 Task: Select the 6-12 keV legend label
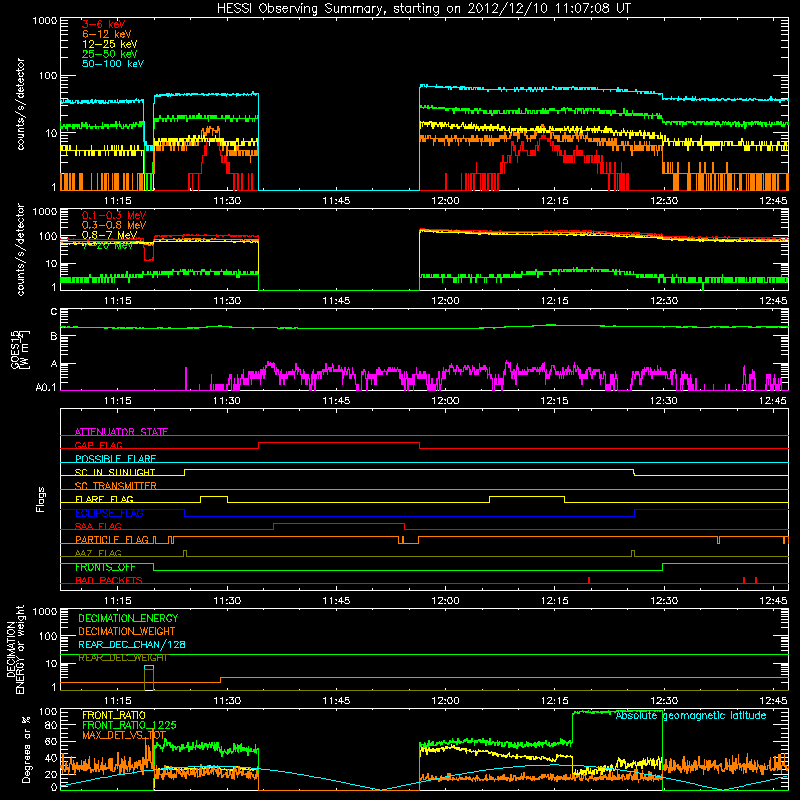107,34
